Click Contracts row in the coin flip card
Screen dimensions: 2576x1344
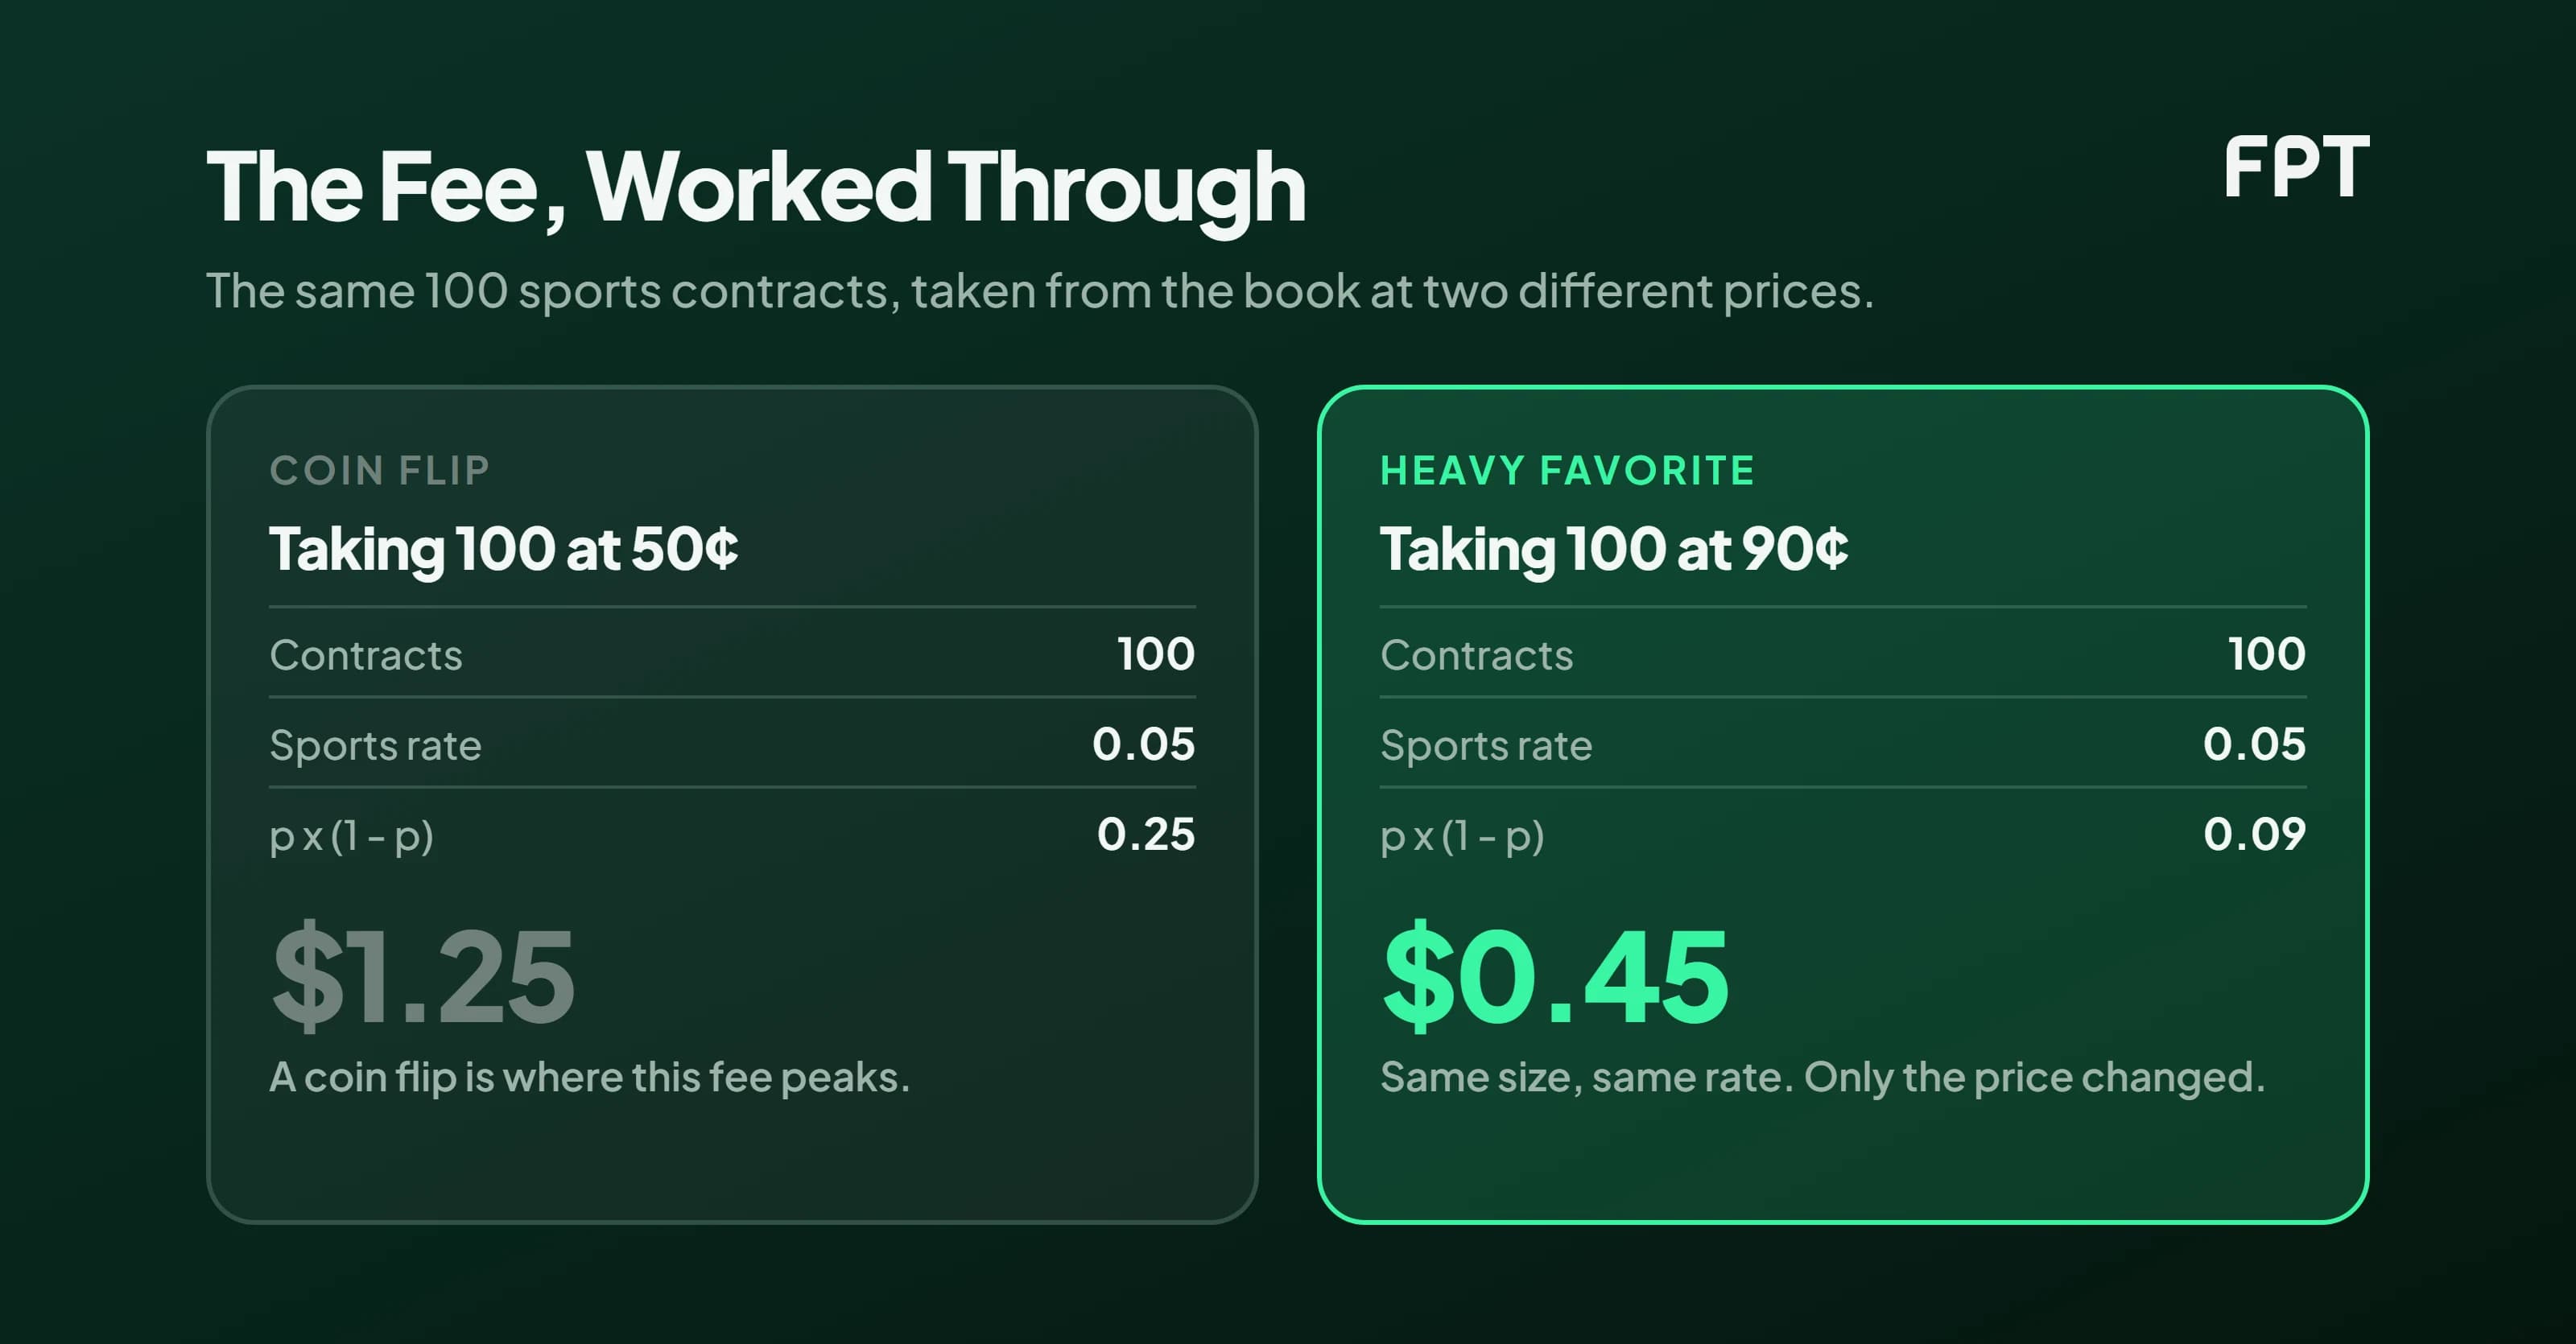[x=732, y=654]
